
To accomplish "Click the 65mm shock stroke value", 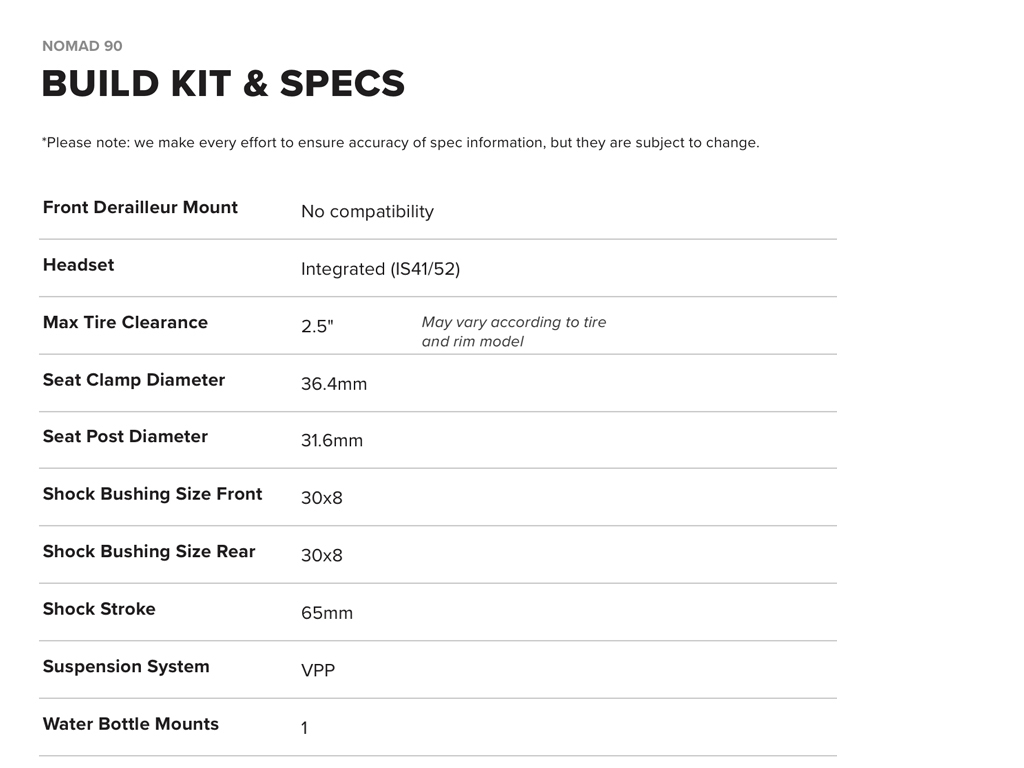I will tap(327, 613).
